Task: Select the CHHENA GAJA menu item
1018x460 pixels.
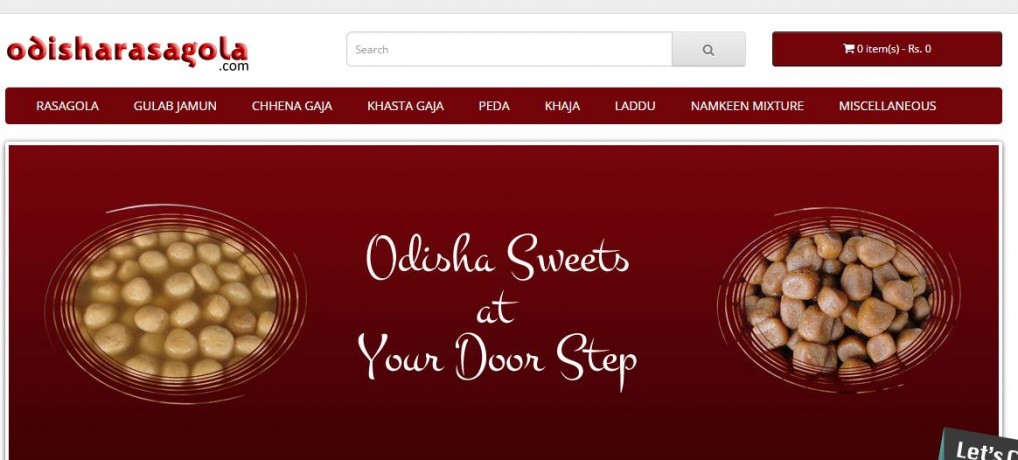Action: 292,106
